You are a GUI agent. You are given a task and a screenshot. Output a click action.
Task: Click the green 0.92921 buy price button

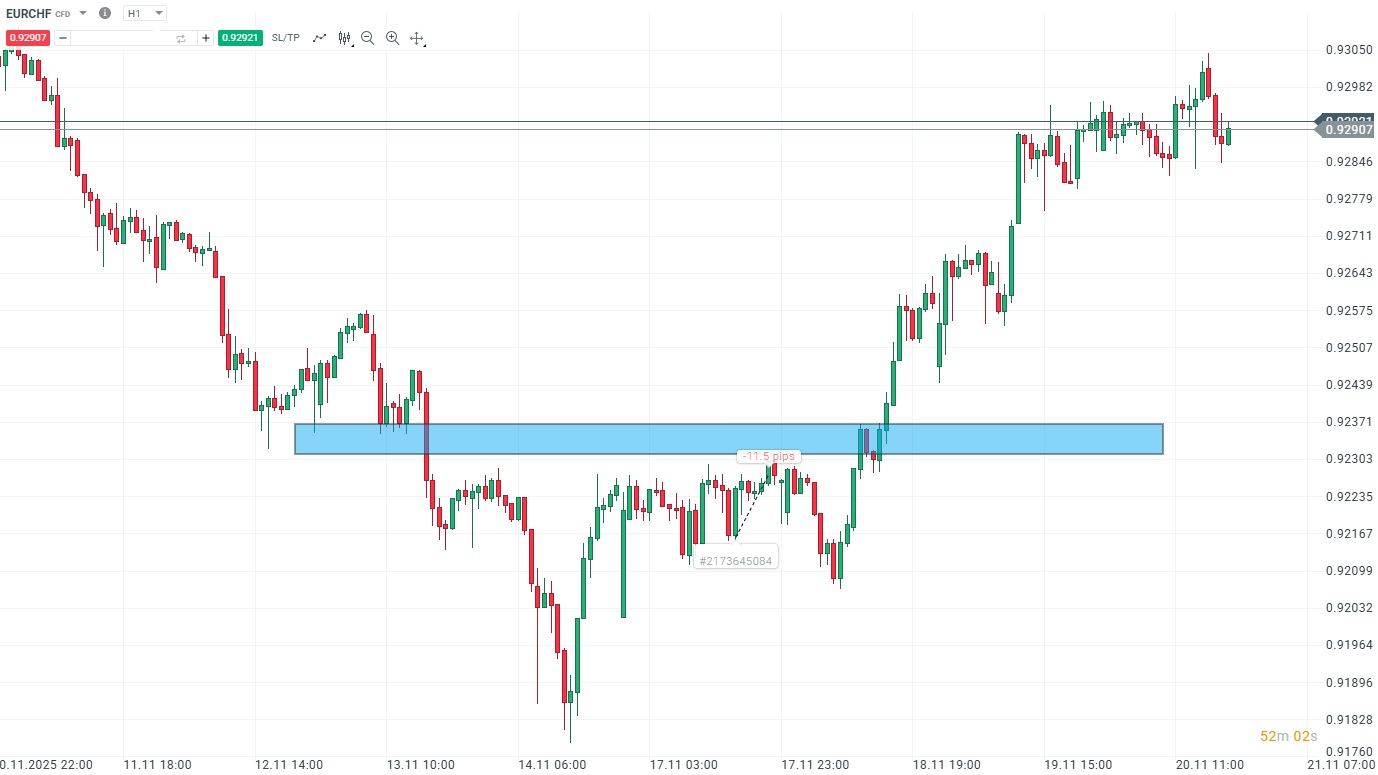pos(240,38)
